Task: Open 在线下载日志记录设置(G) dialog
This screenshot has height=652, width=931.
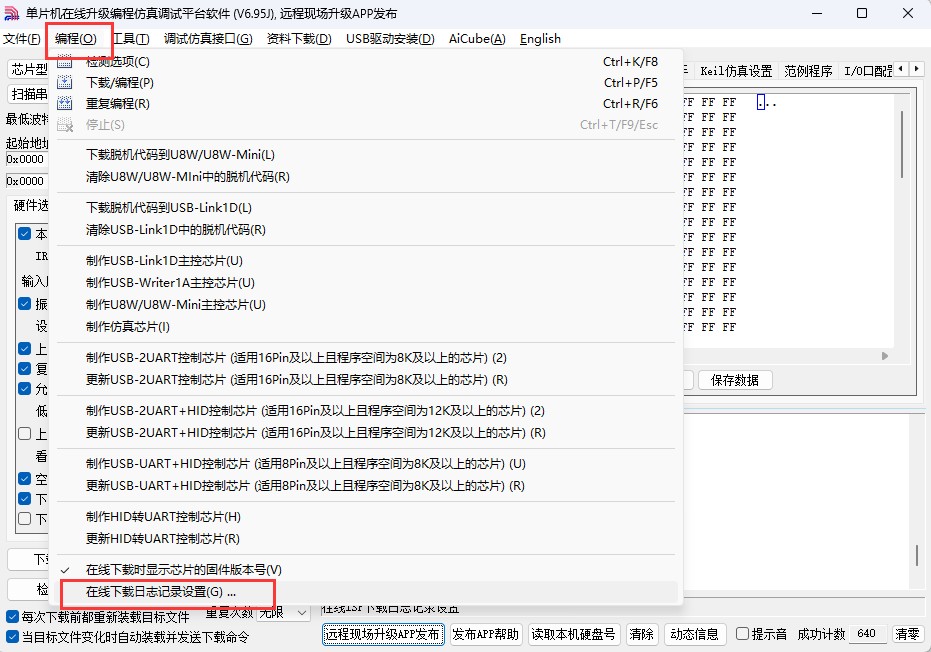Action: pos(366,591)
